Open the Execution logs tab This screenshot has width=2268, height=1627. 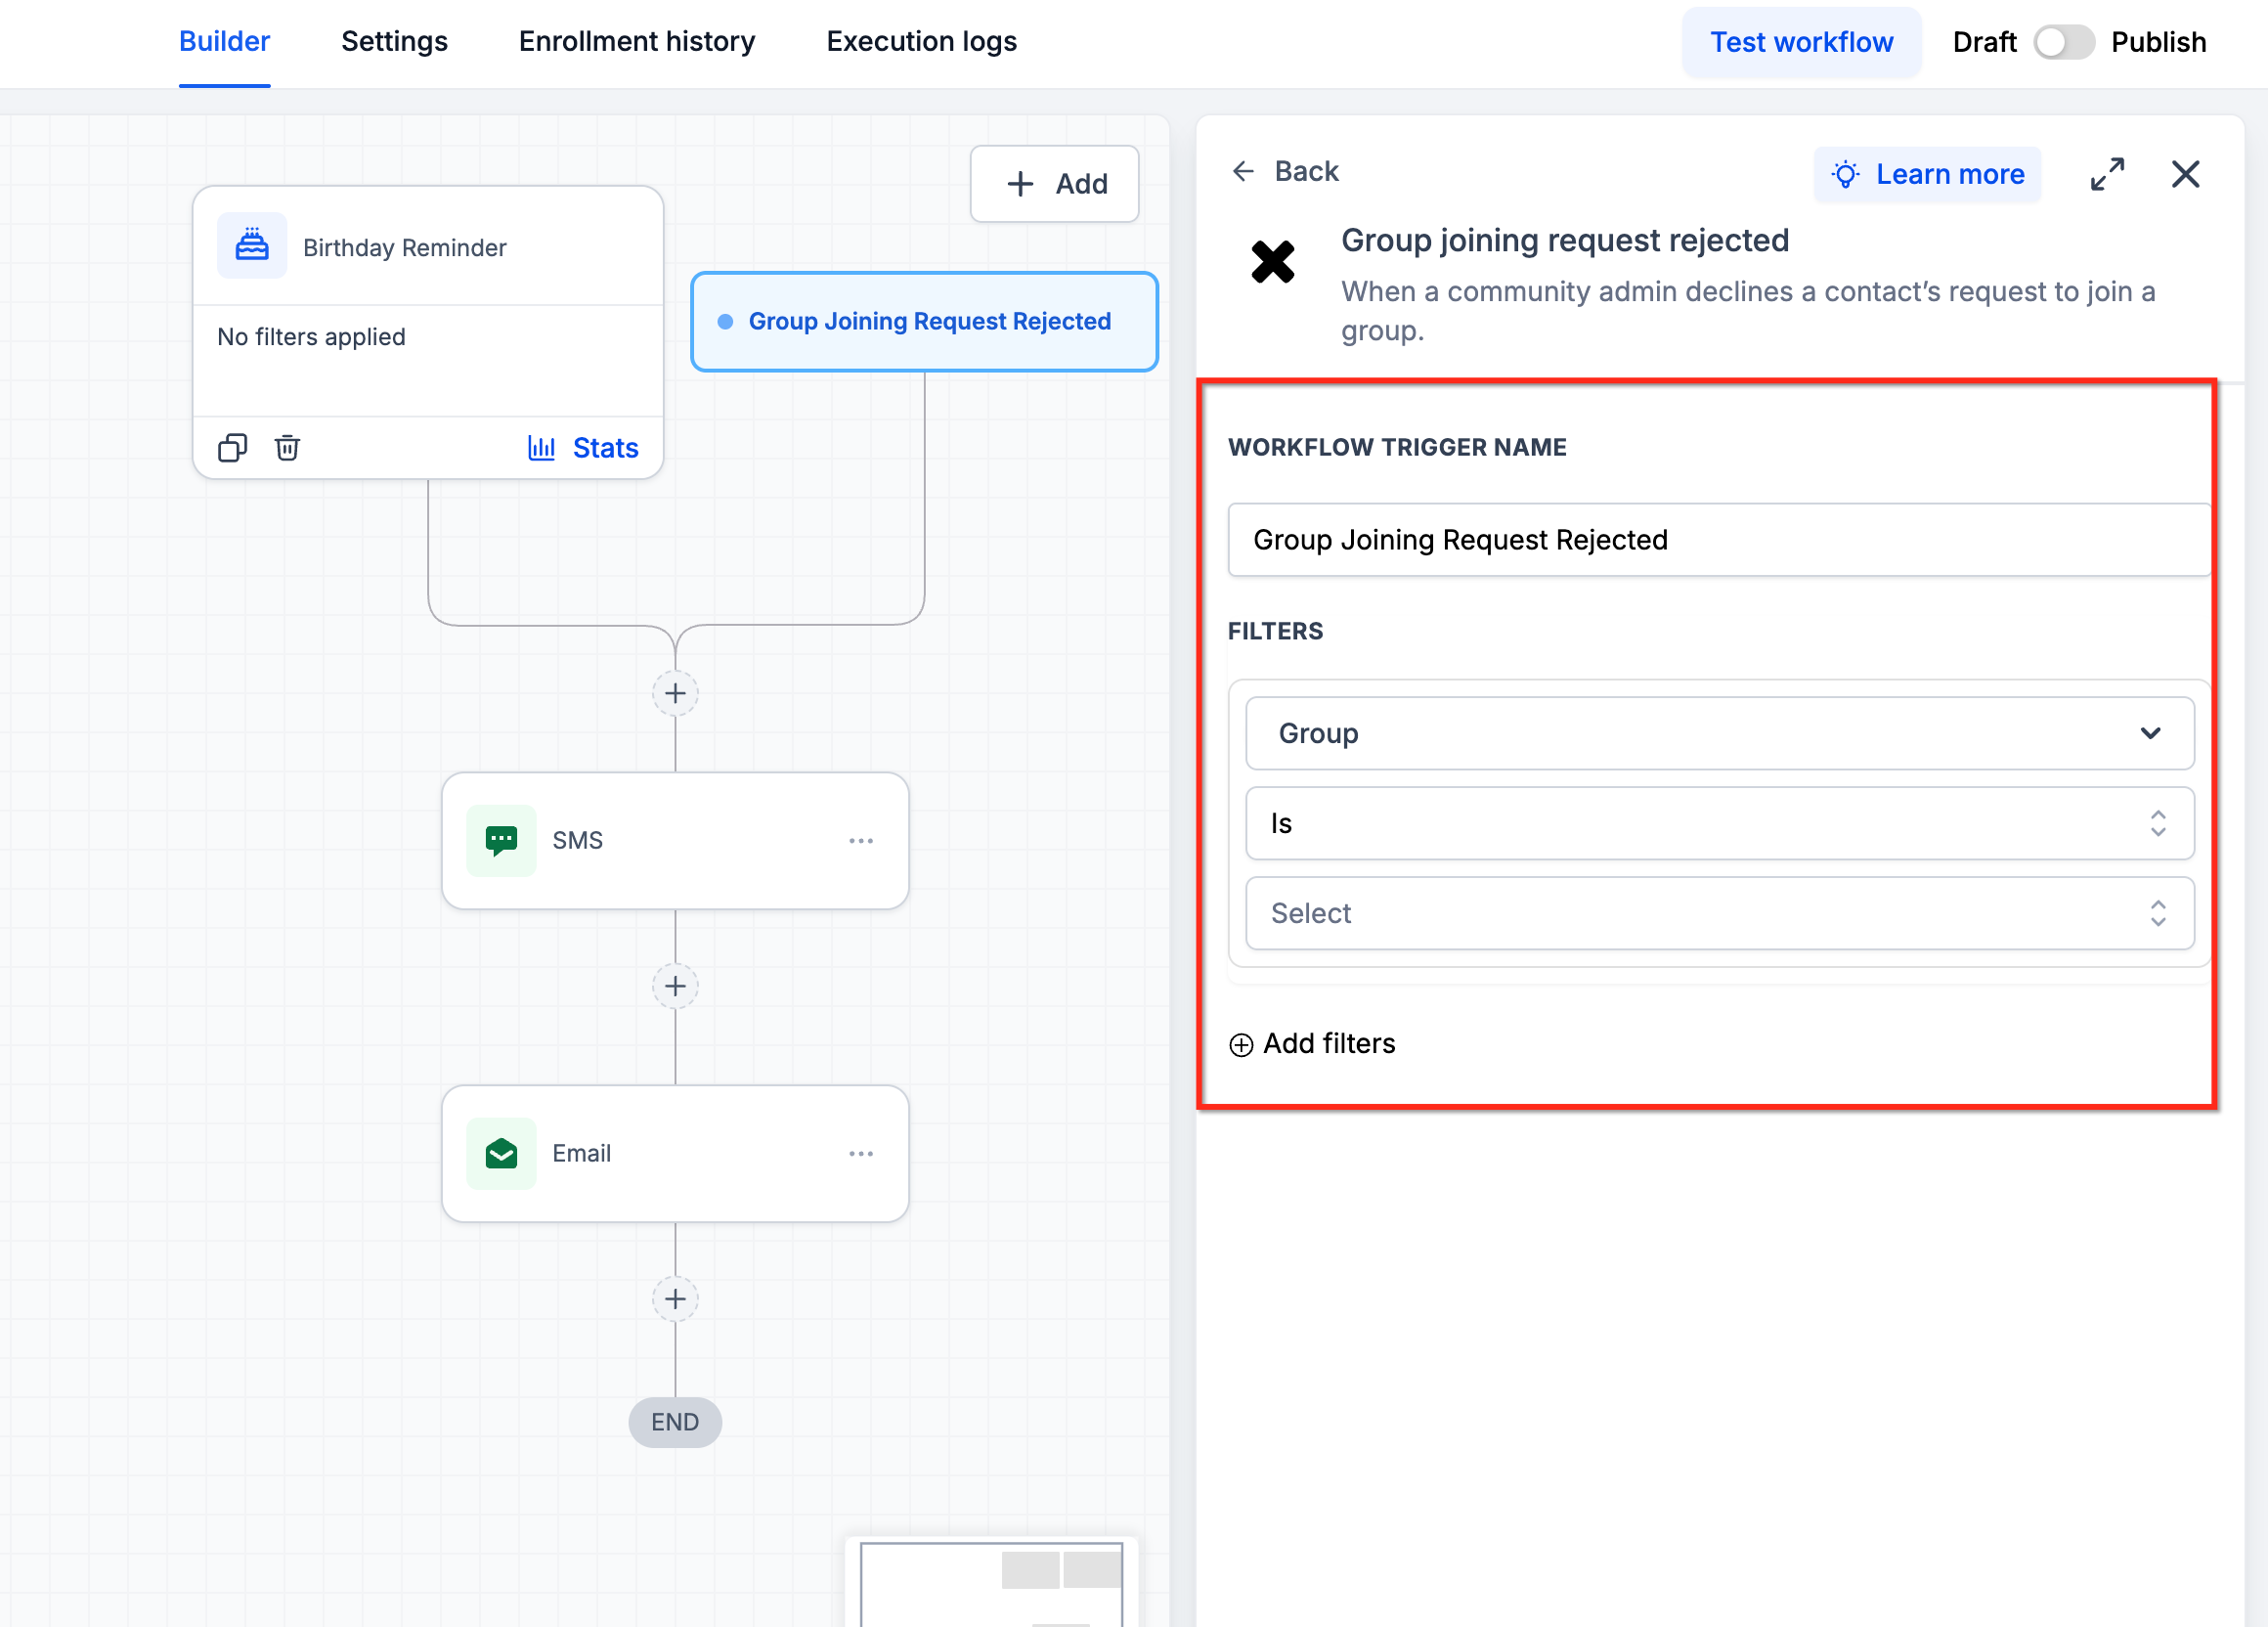coord(921,41)
